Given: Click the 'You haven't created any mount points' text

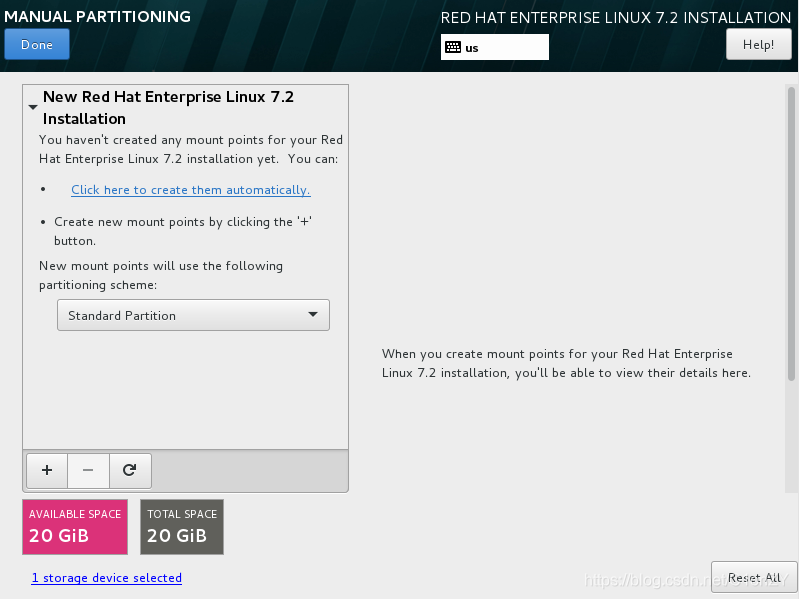Looking at the screenshot, I should pos(191,149).
